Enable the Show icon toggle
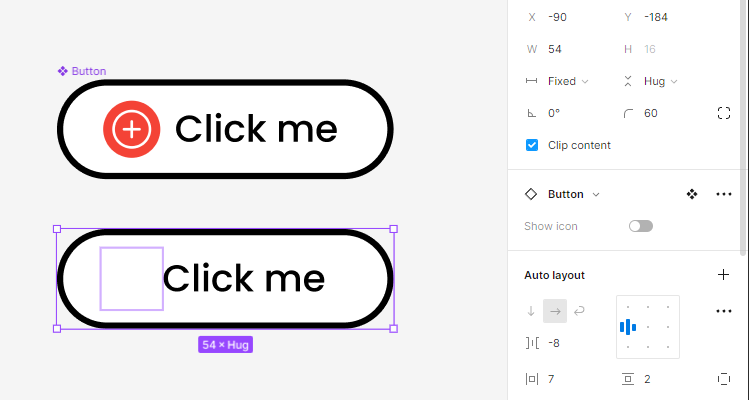This screenshot has height=400, width=749. pyautogui.click(x=640, y=226)
